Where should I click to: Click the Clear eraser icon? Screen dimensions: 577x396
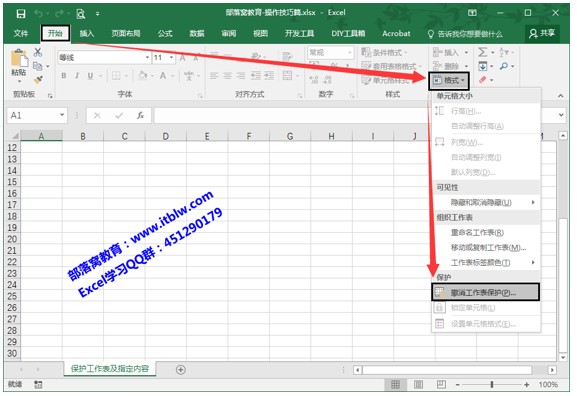click(483, 79)
